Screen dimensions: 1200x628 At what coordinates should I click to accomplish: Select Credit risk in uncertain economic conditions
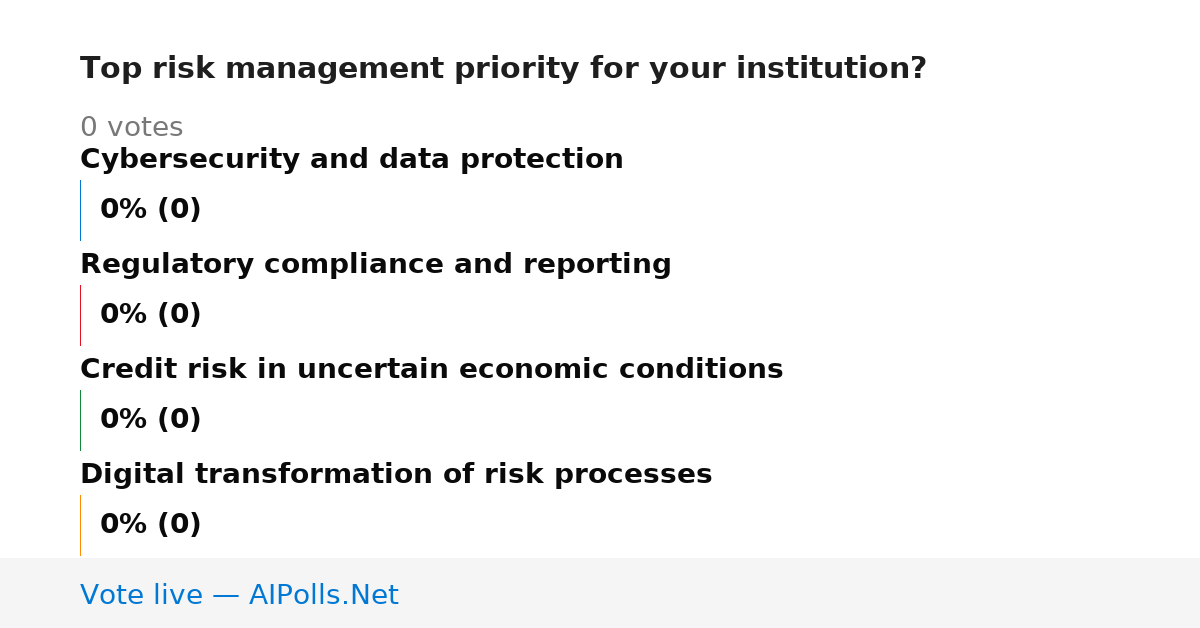point(432,370)
